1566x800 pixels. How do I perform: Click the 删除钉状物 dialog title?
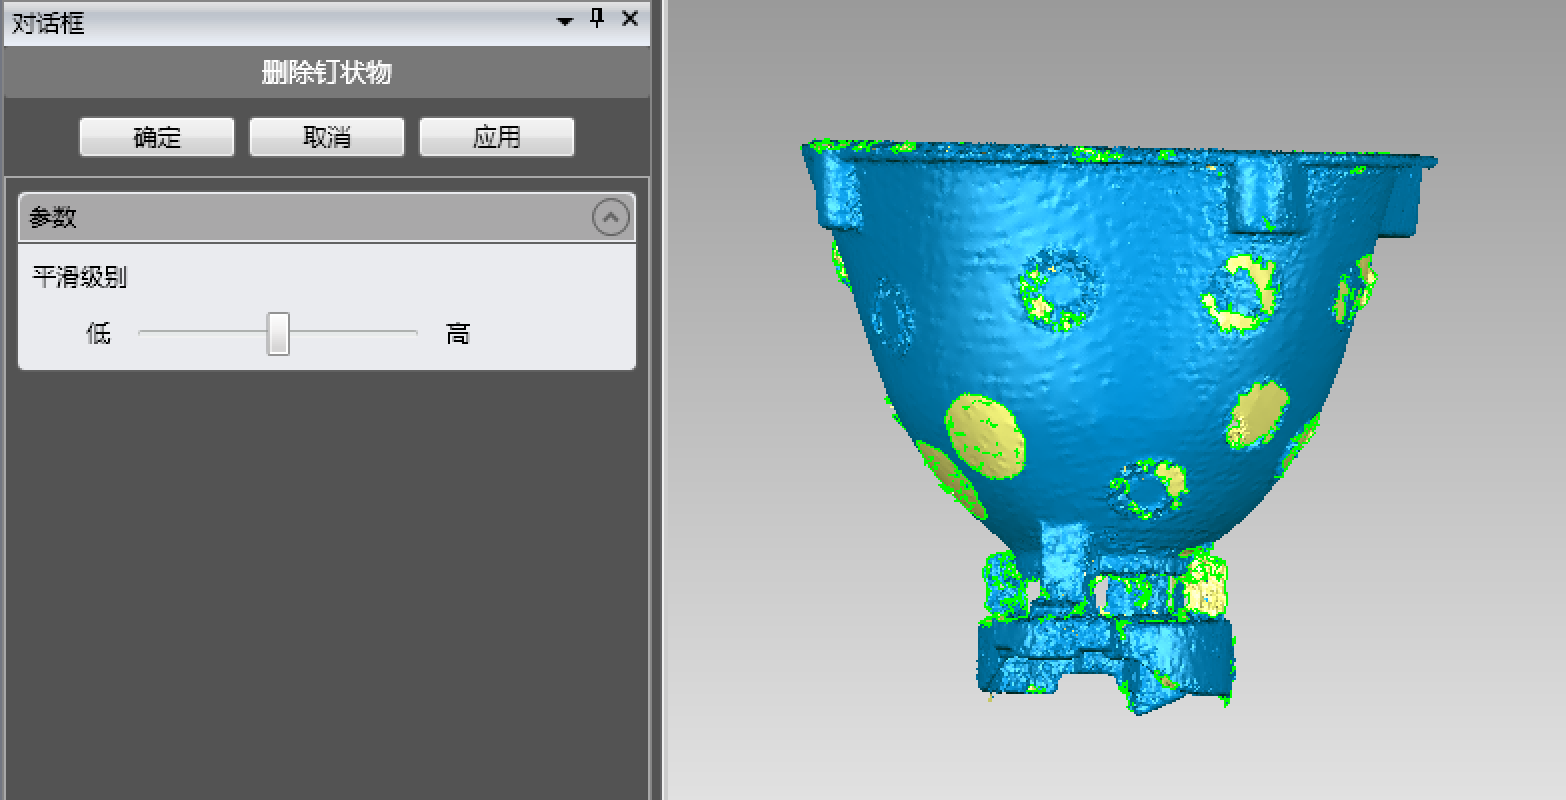coord(327,72)
